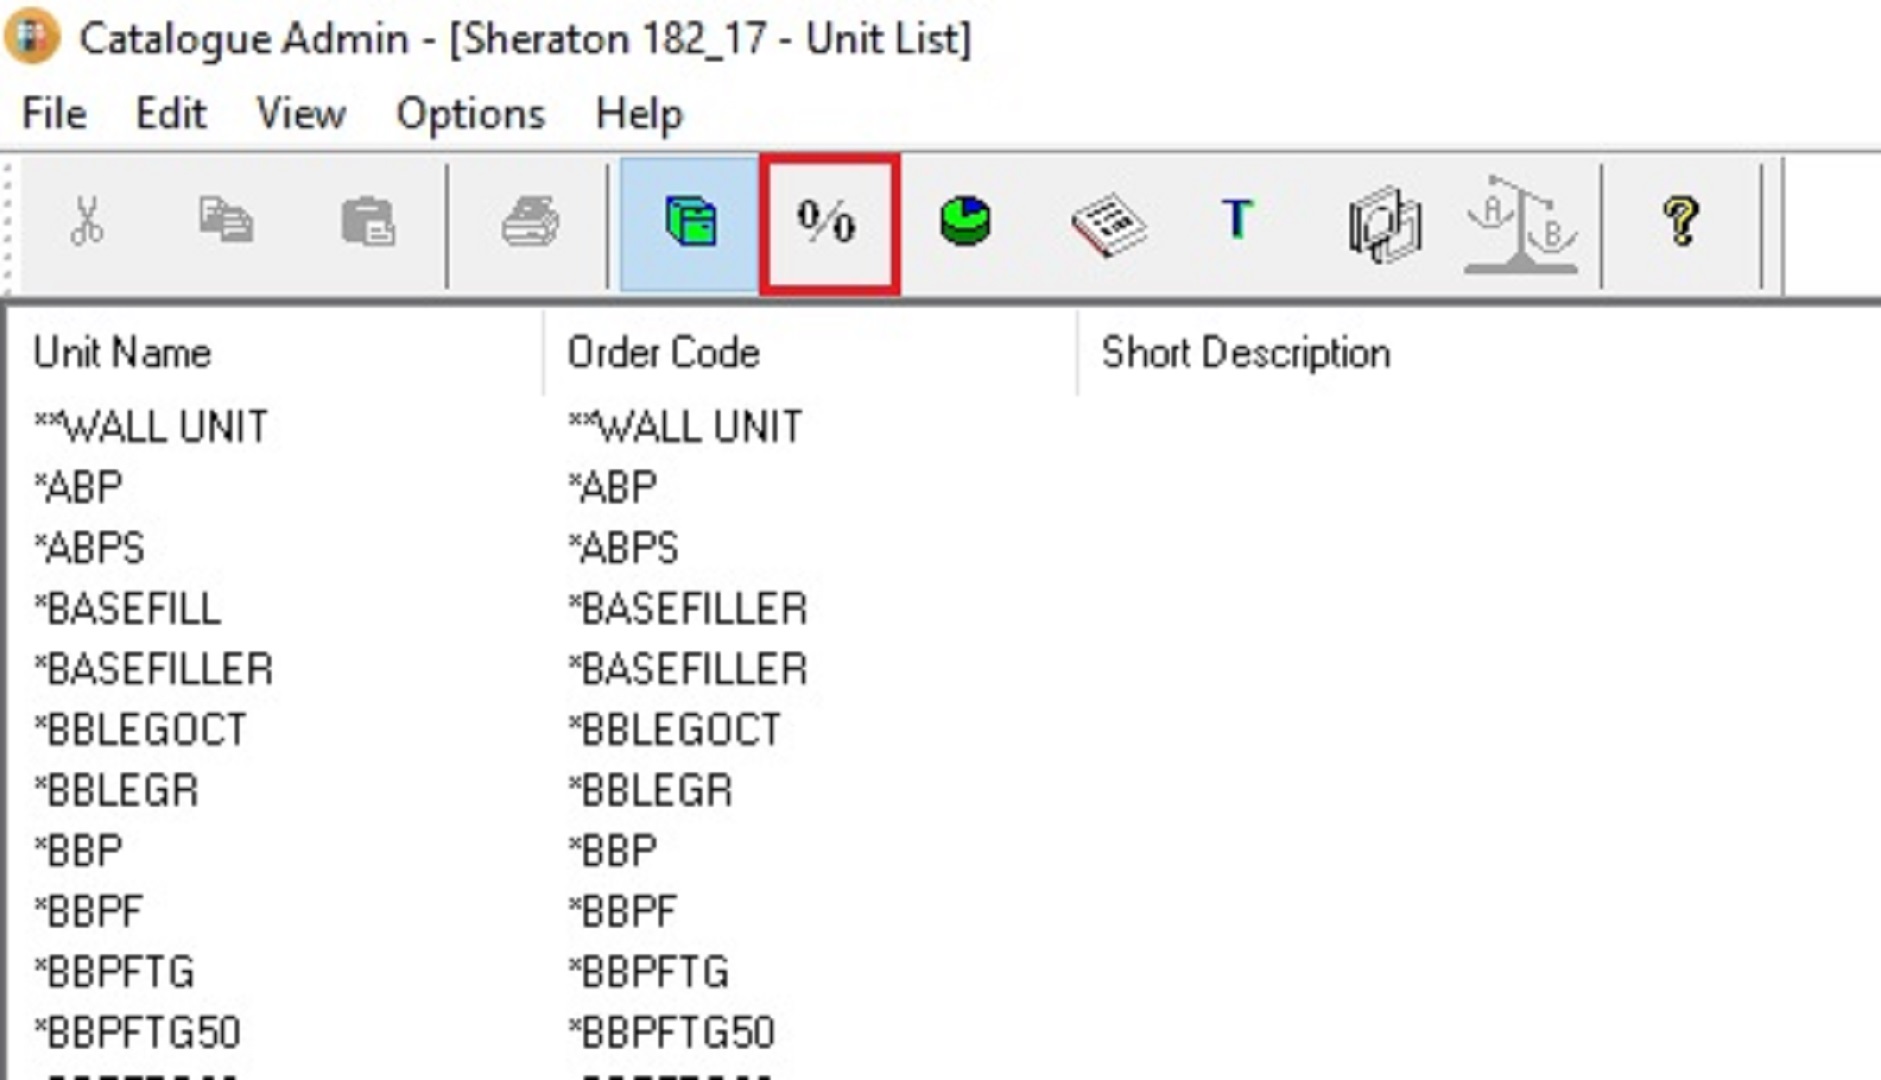Click the Print toolbar icon
The width and height of the screenshot is (1881, 1080).
point(530,221)
